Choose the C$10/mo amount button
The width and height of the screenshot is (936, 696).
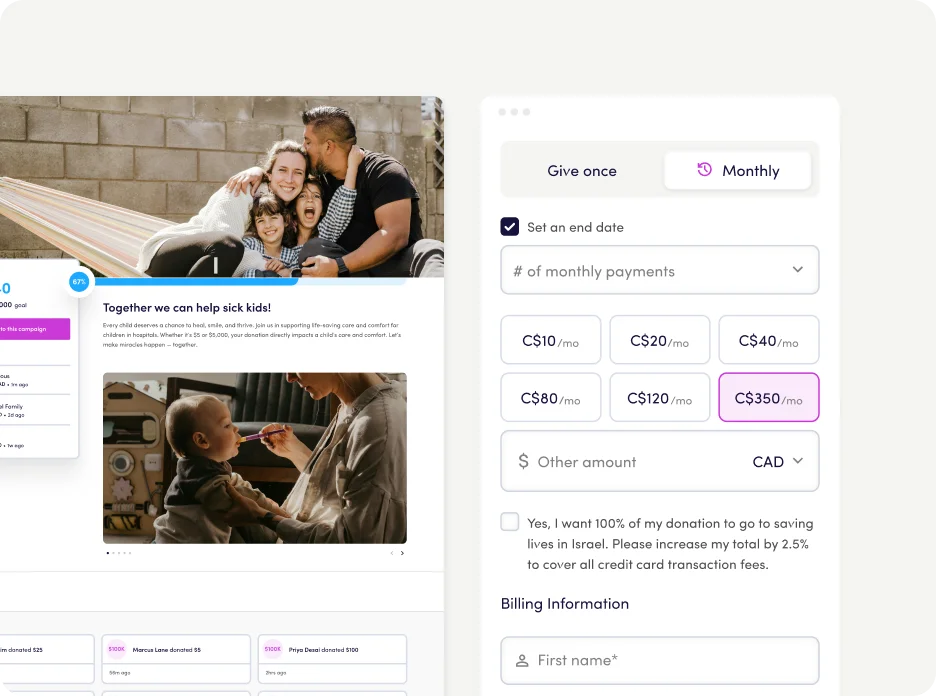(550, 341)
